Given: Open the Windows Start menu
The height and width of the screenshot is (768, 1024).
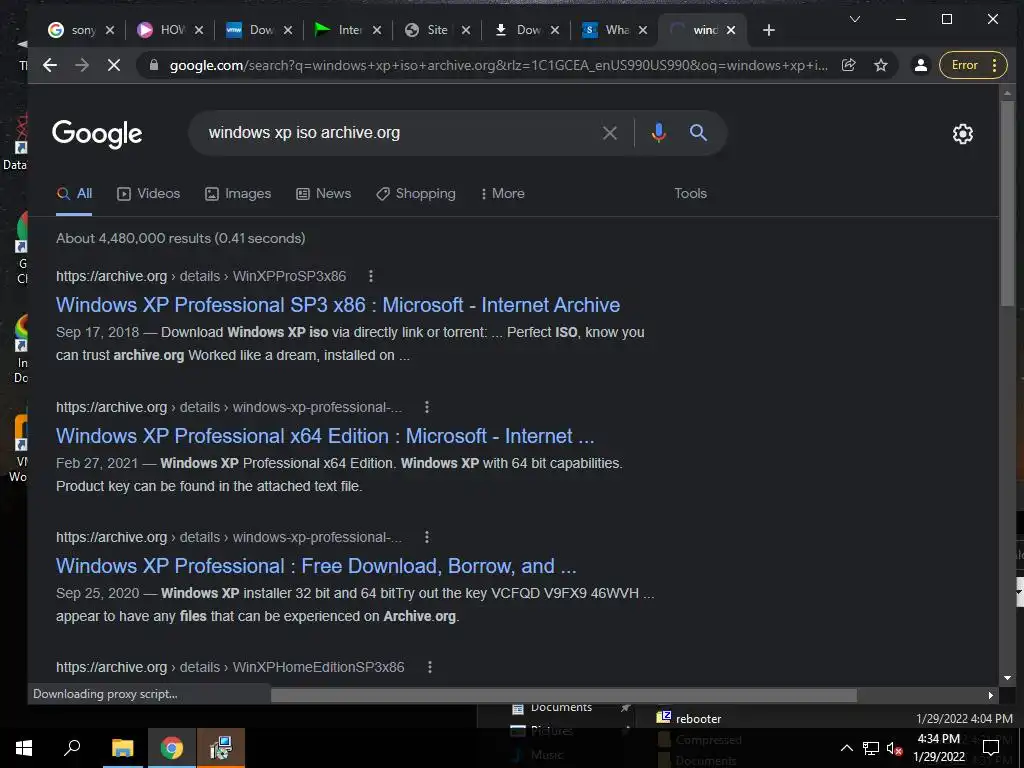Looking at the screenshot, I should (x=24, y=748).
